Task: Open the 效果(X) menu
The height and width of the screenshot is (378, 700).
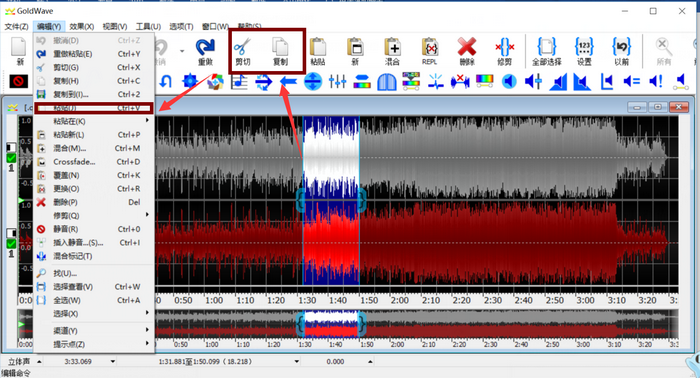Action: (81, 27)
